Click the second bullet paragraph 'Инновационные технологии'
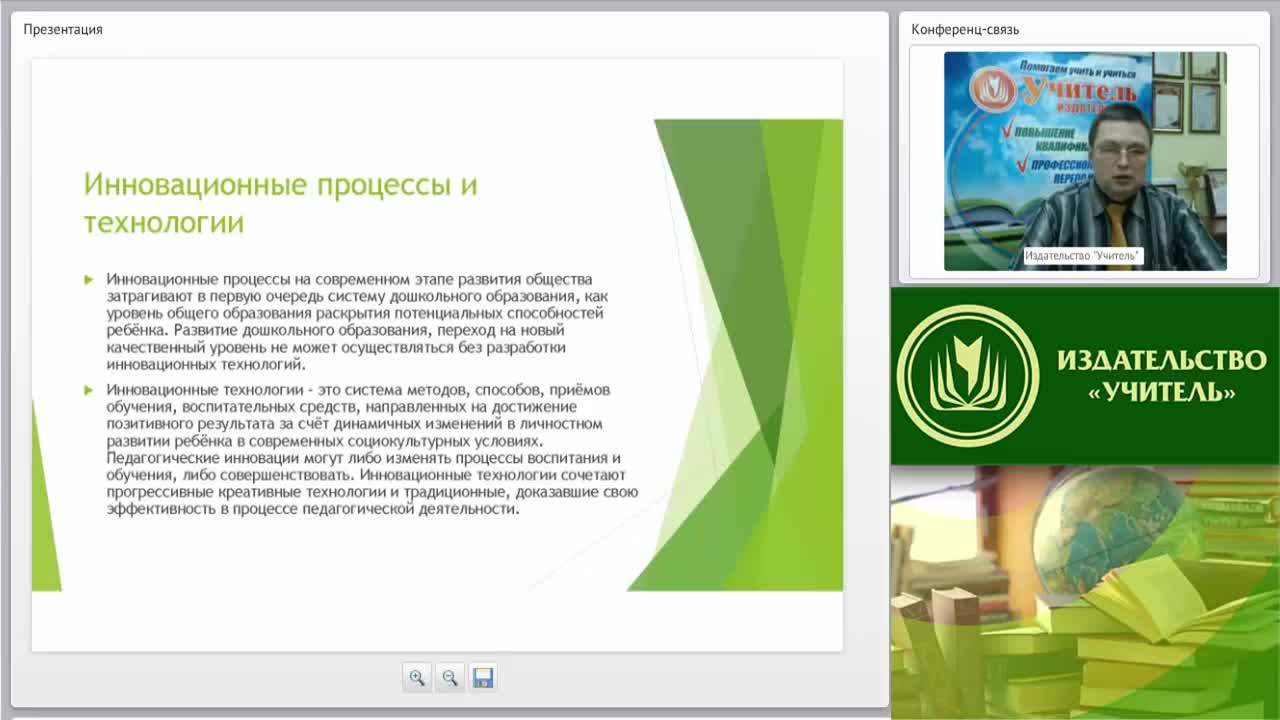 pyautogui.click(x=372, y=449)
